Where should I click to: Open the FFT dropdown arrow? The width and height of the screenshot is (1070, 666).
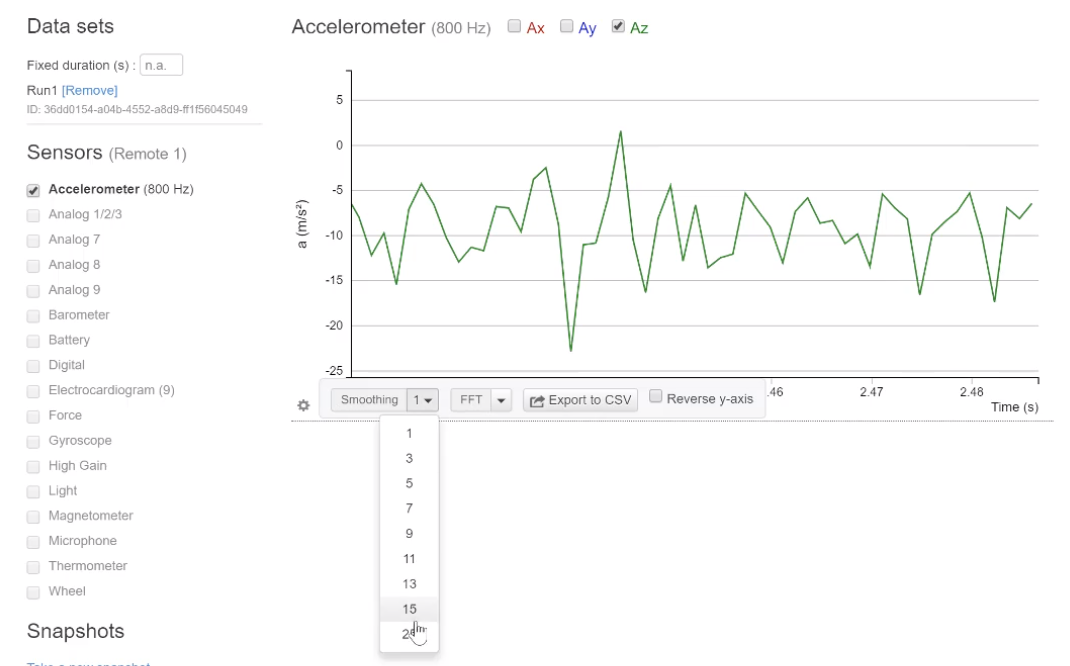tap(501, 400)
